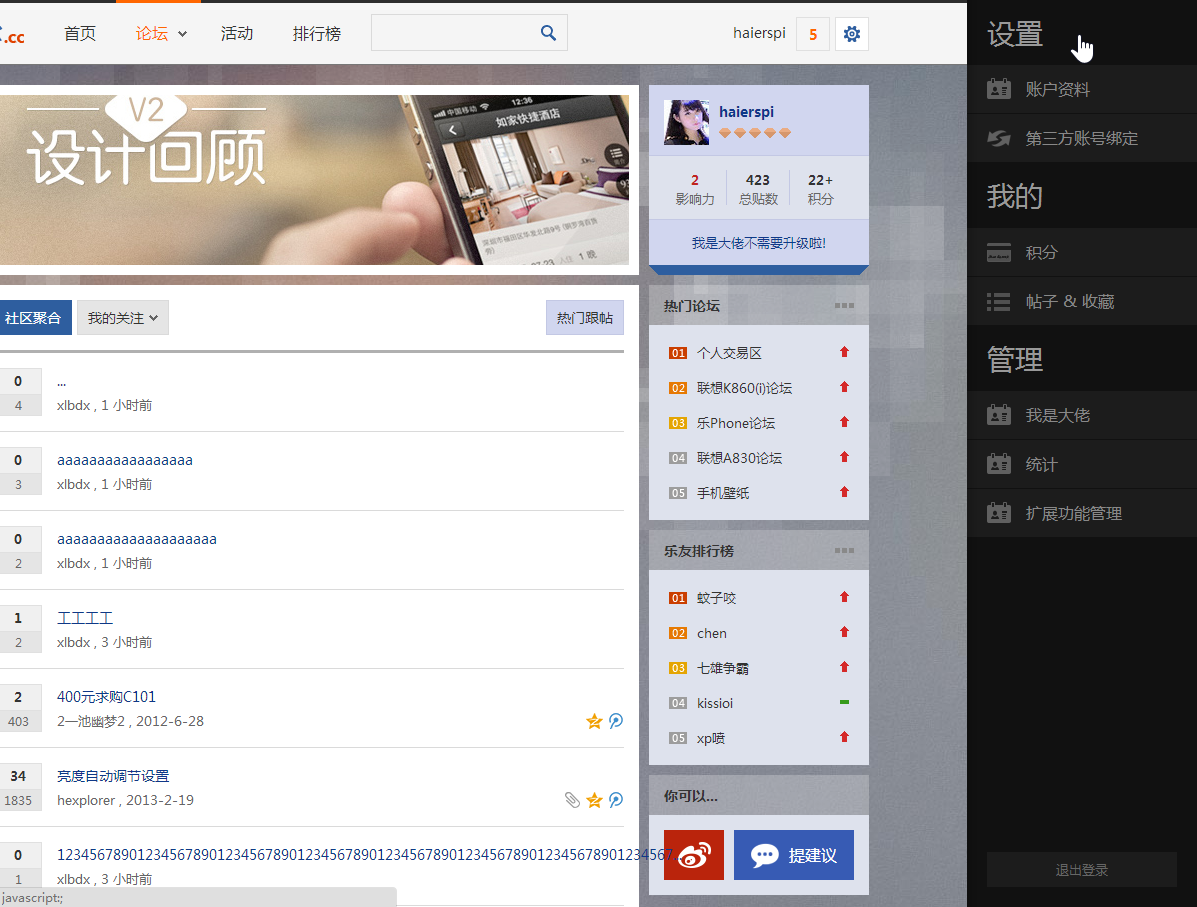
Task: Open user chen in 乐友排行榜
Action: pos(711,633)
